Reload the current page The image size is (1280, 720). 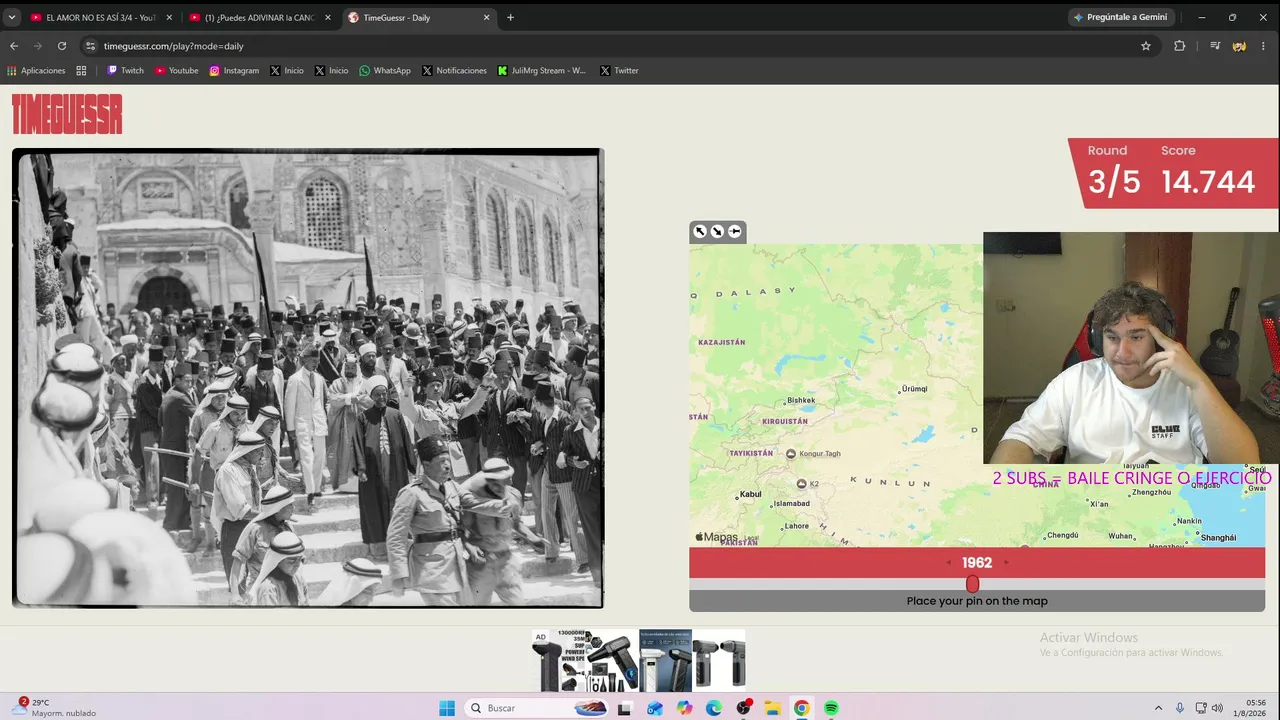point(62,46)
